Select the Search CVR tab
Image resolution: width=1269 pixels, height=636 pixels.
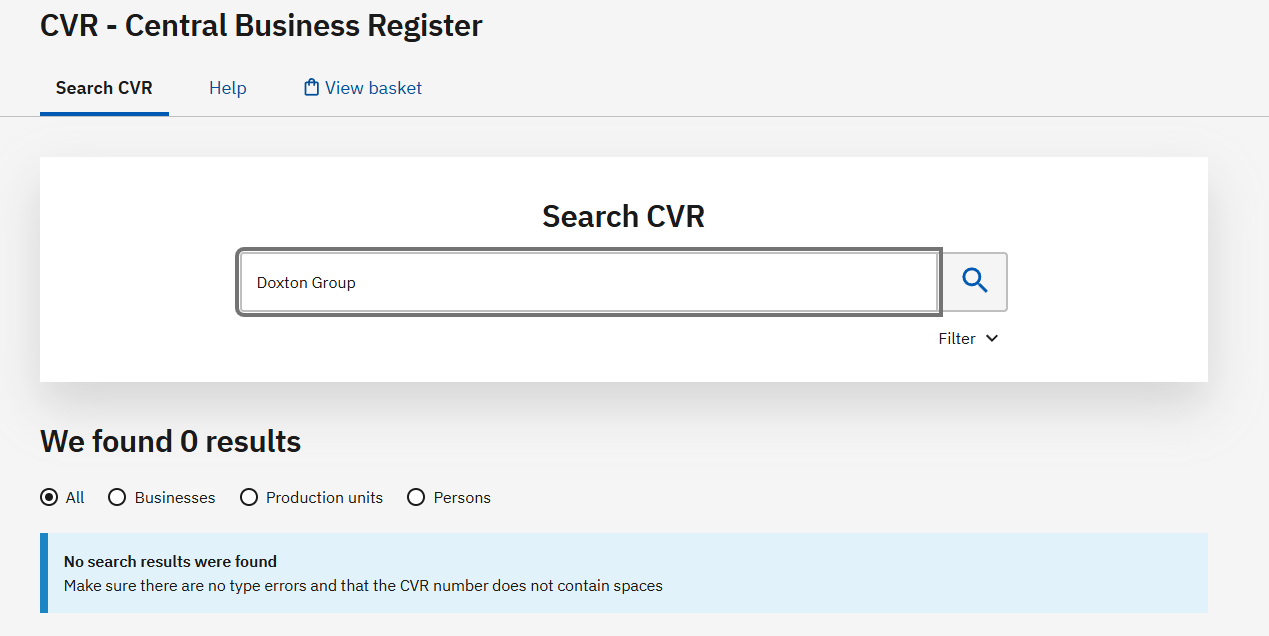click(x=104, y=88)
